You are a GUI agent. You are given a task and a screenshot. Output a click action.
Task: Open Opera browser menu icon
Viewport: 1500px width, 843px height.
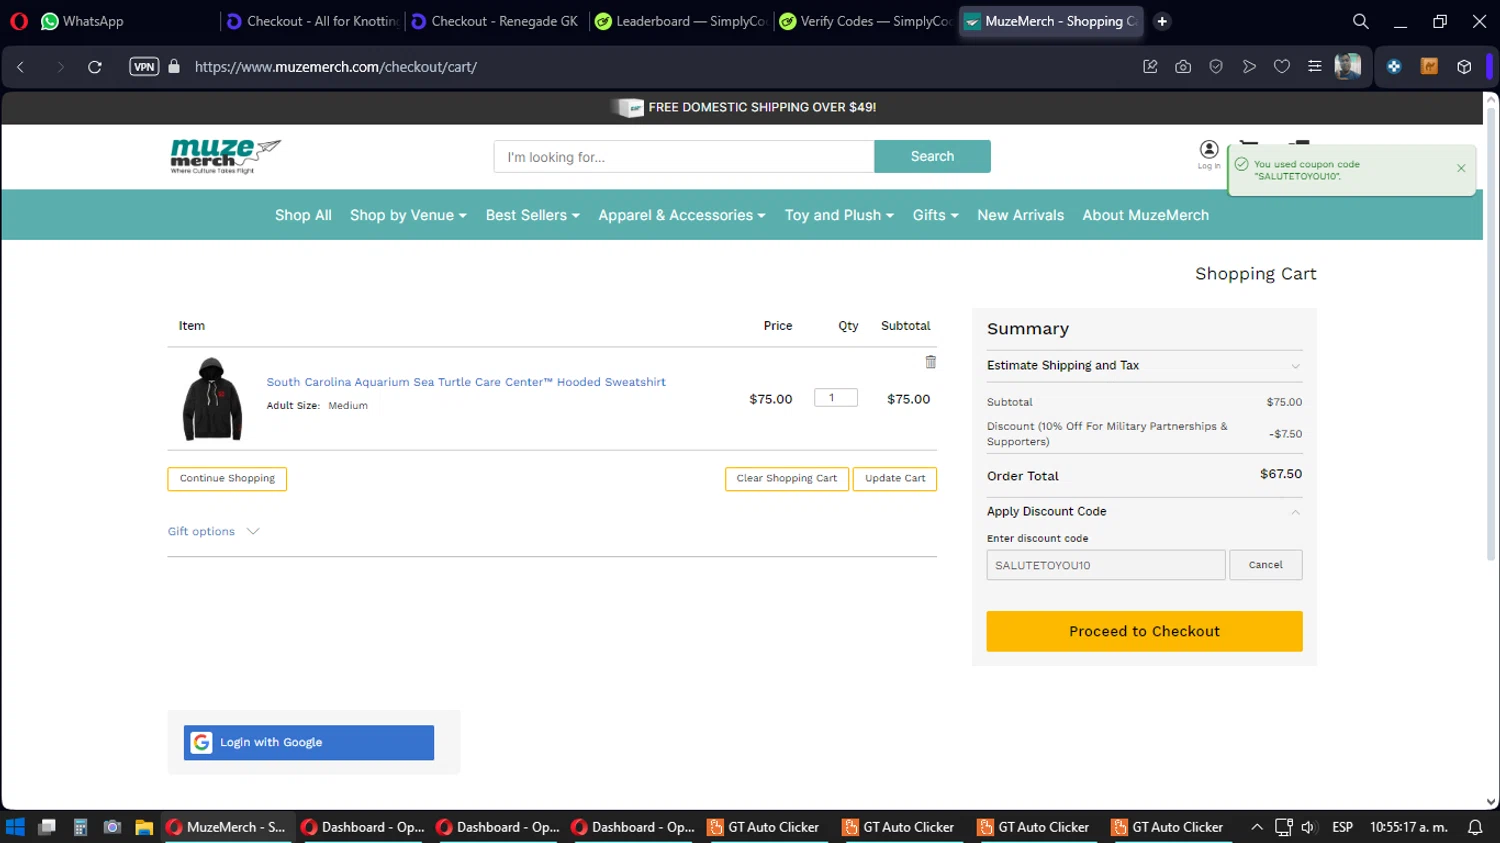pos(18,21)
